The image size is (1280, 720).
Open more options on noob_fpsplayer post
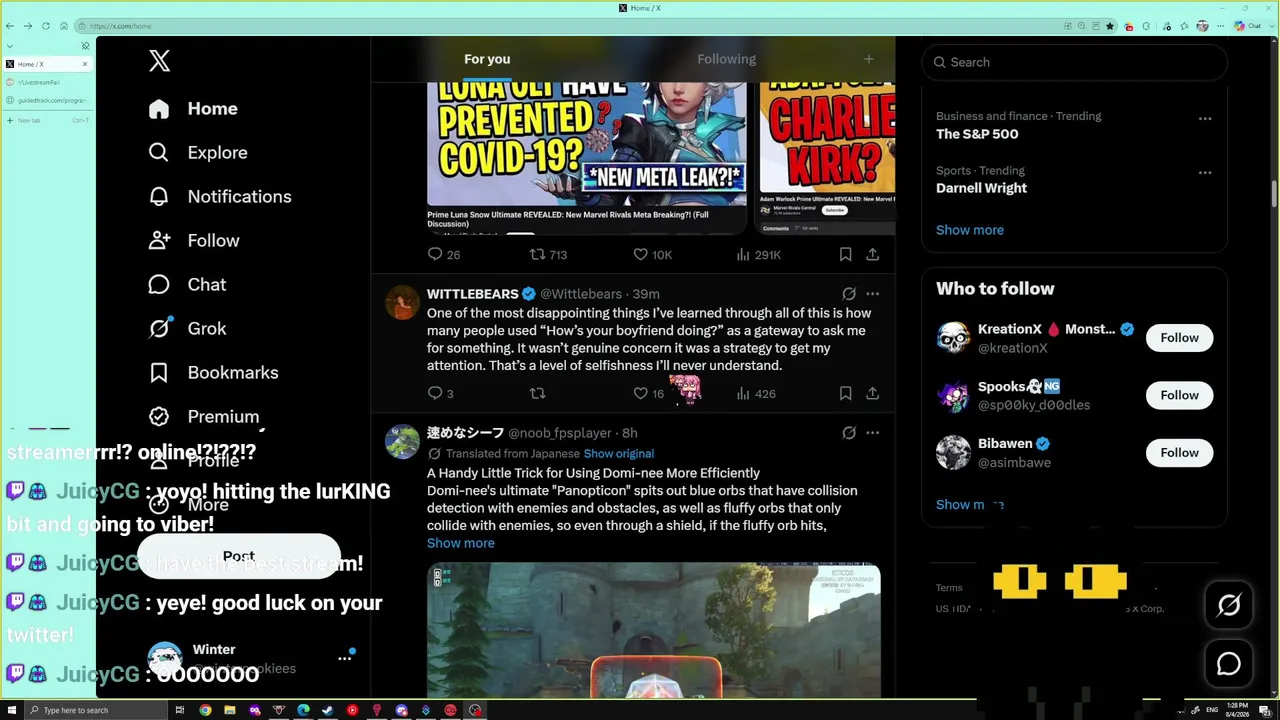[x=873, y=433]
